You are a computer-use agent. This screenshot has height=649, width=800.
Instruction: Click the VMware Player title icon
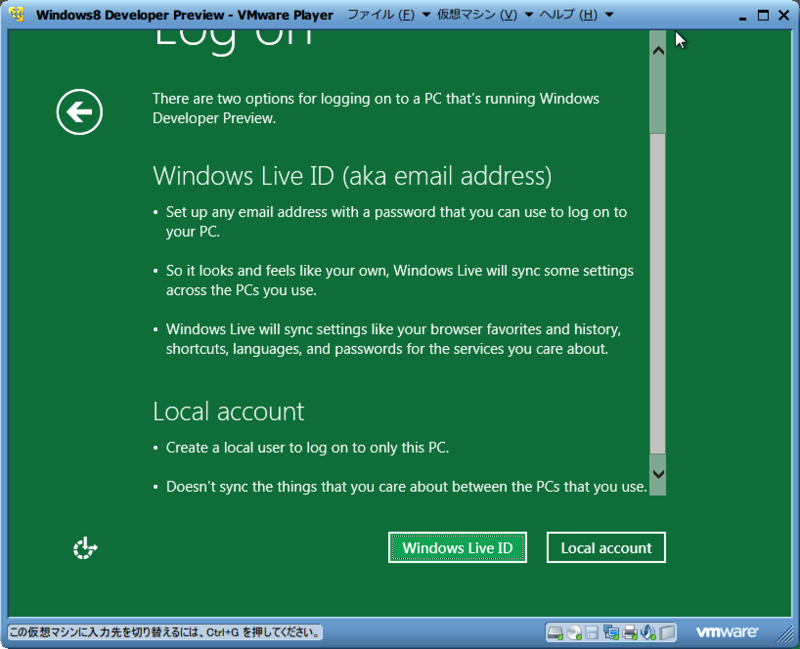click(16, 14)
